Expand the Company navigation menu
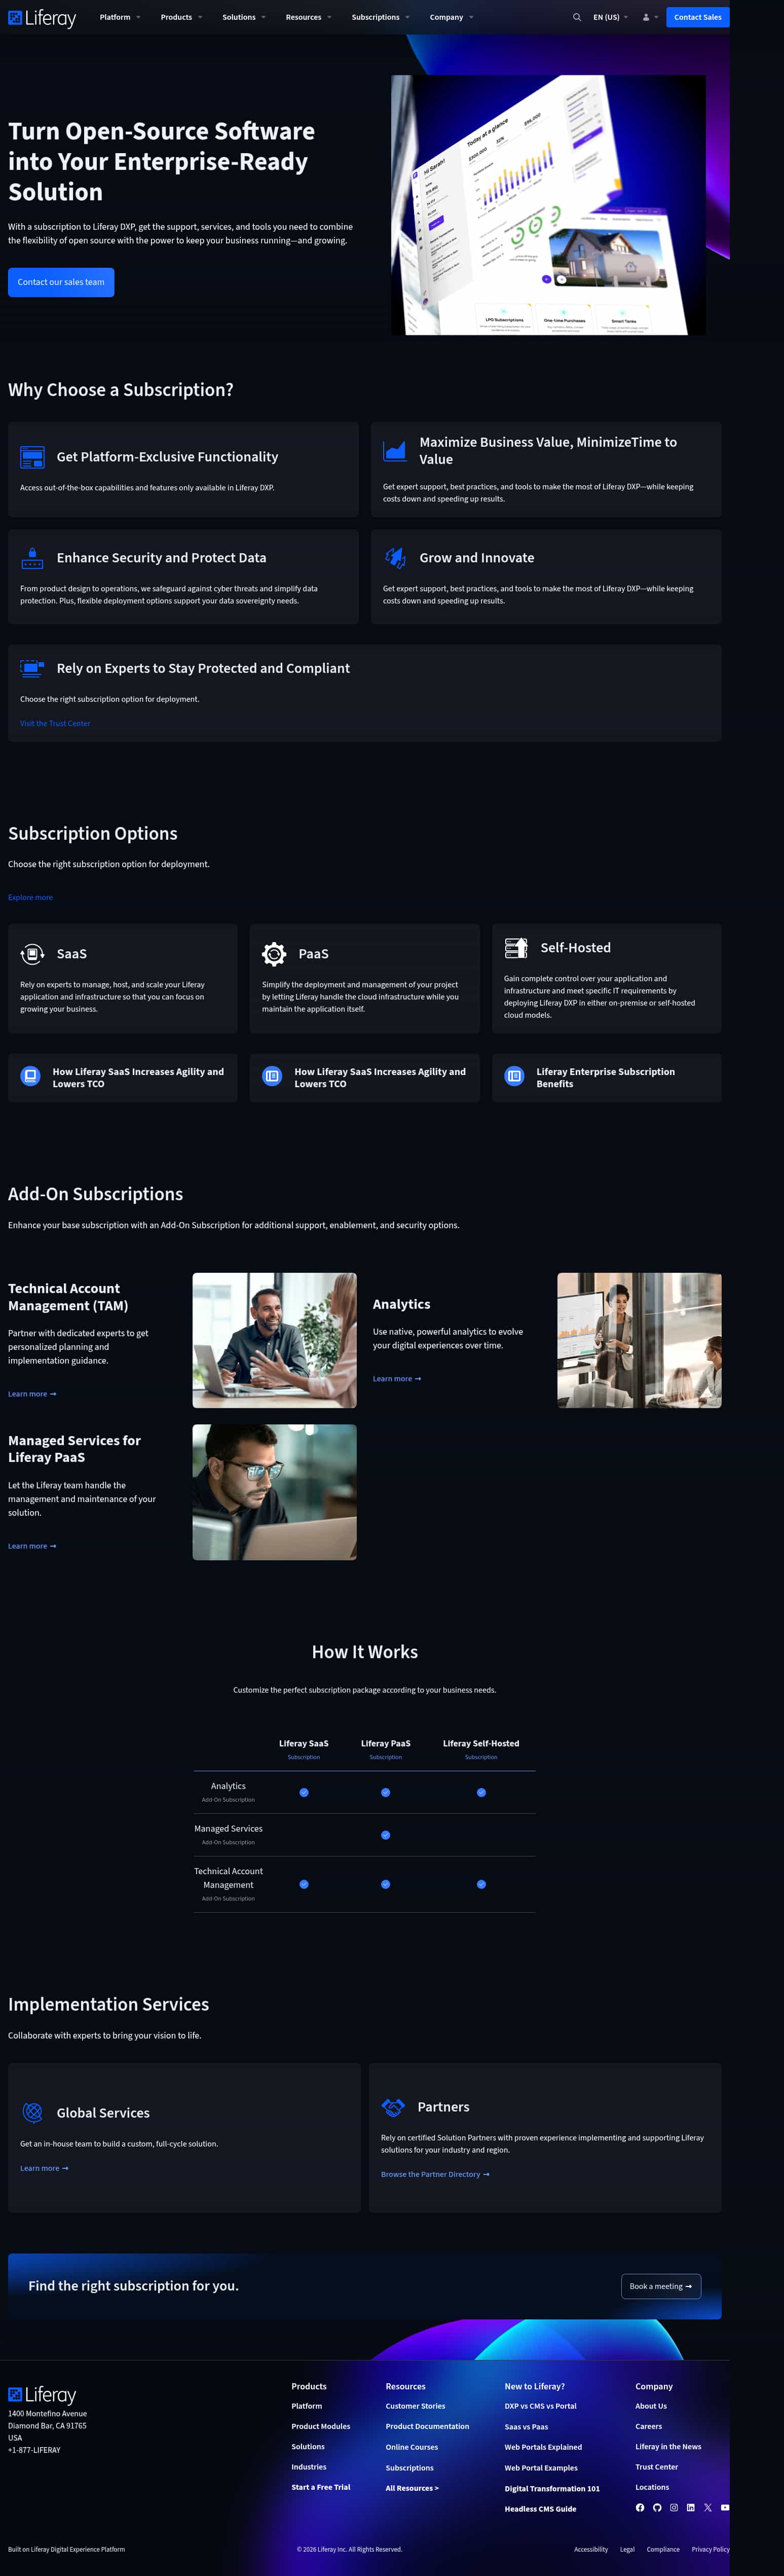Viewport: 784px width, 2576px height. [x=451, y=17]
